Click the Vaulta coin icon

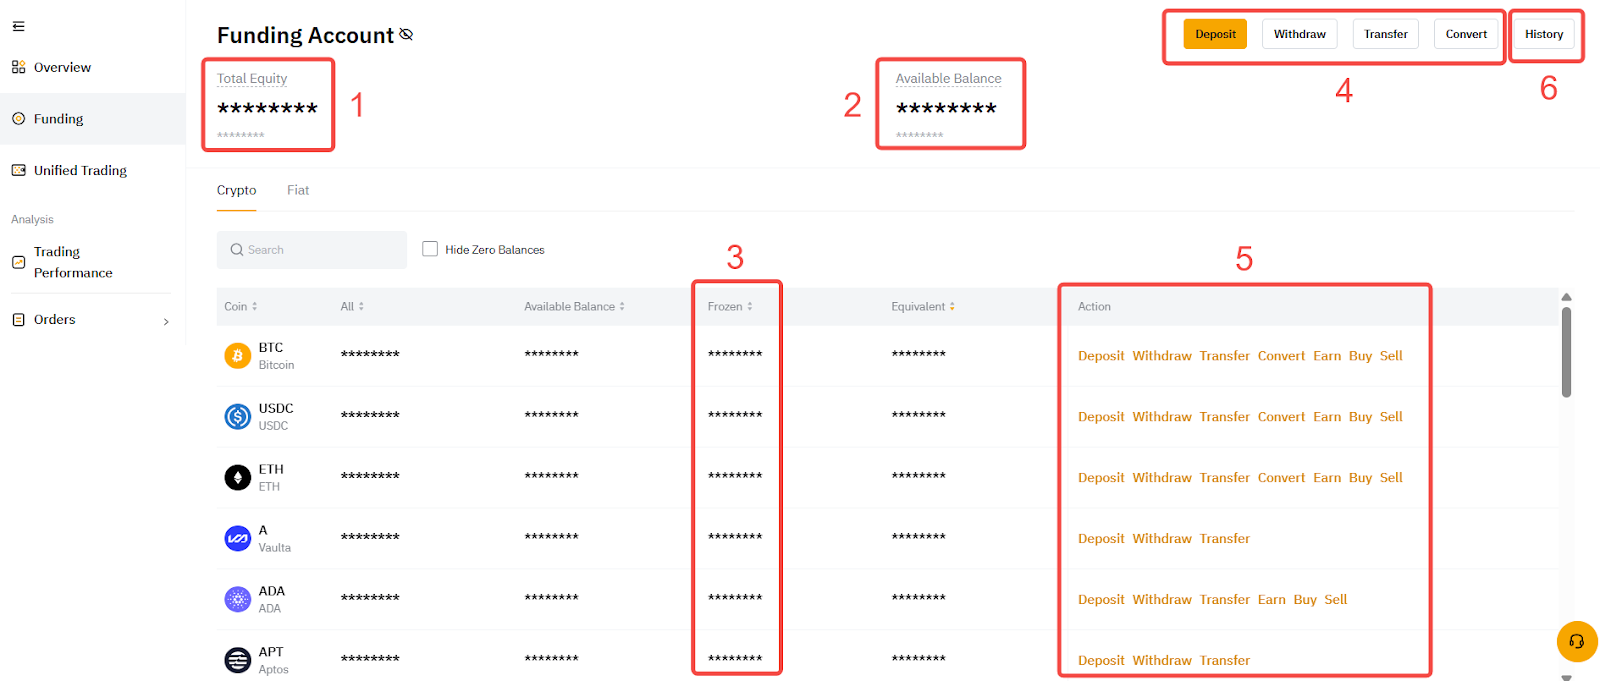coord(237,539)
